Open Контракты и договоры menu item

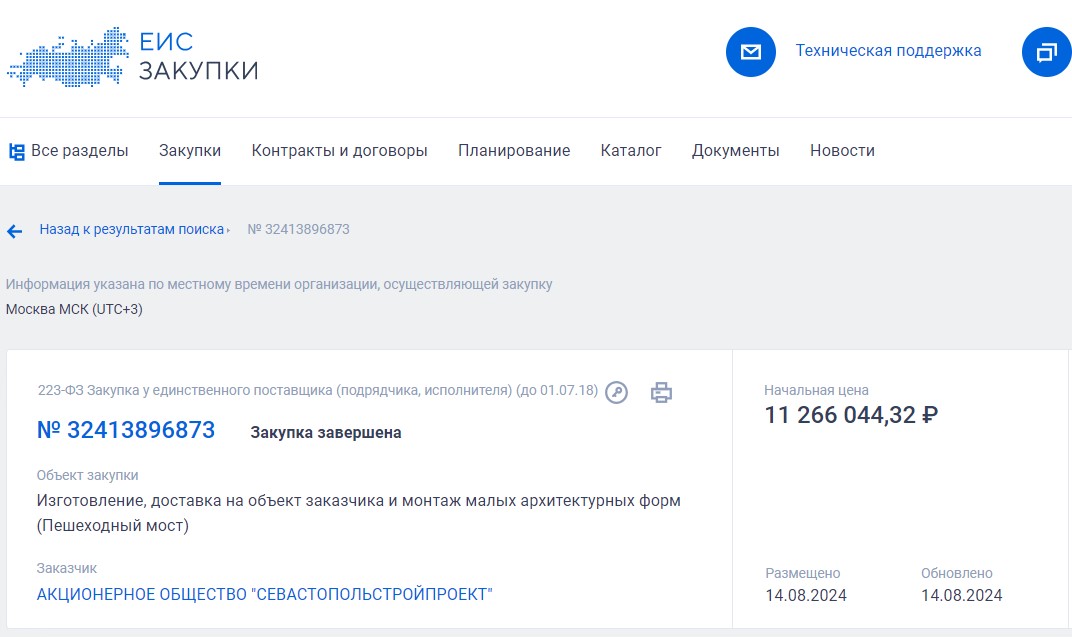pyautogui.click(x=339, y=150)
